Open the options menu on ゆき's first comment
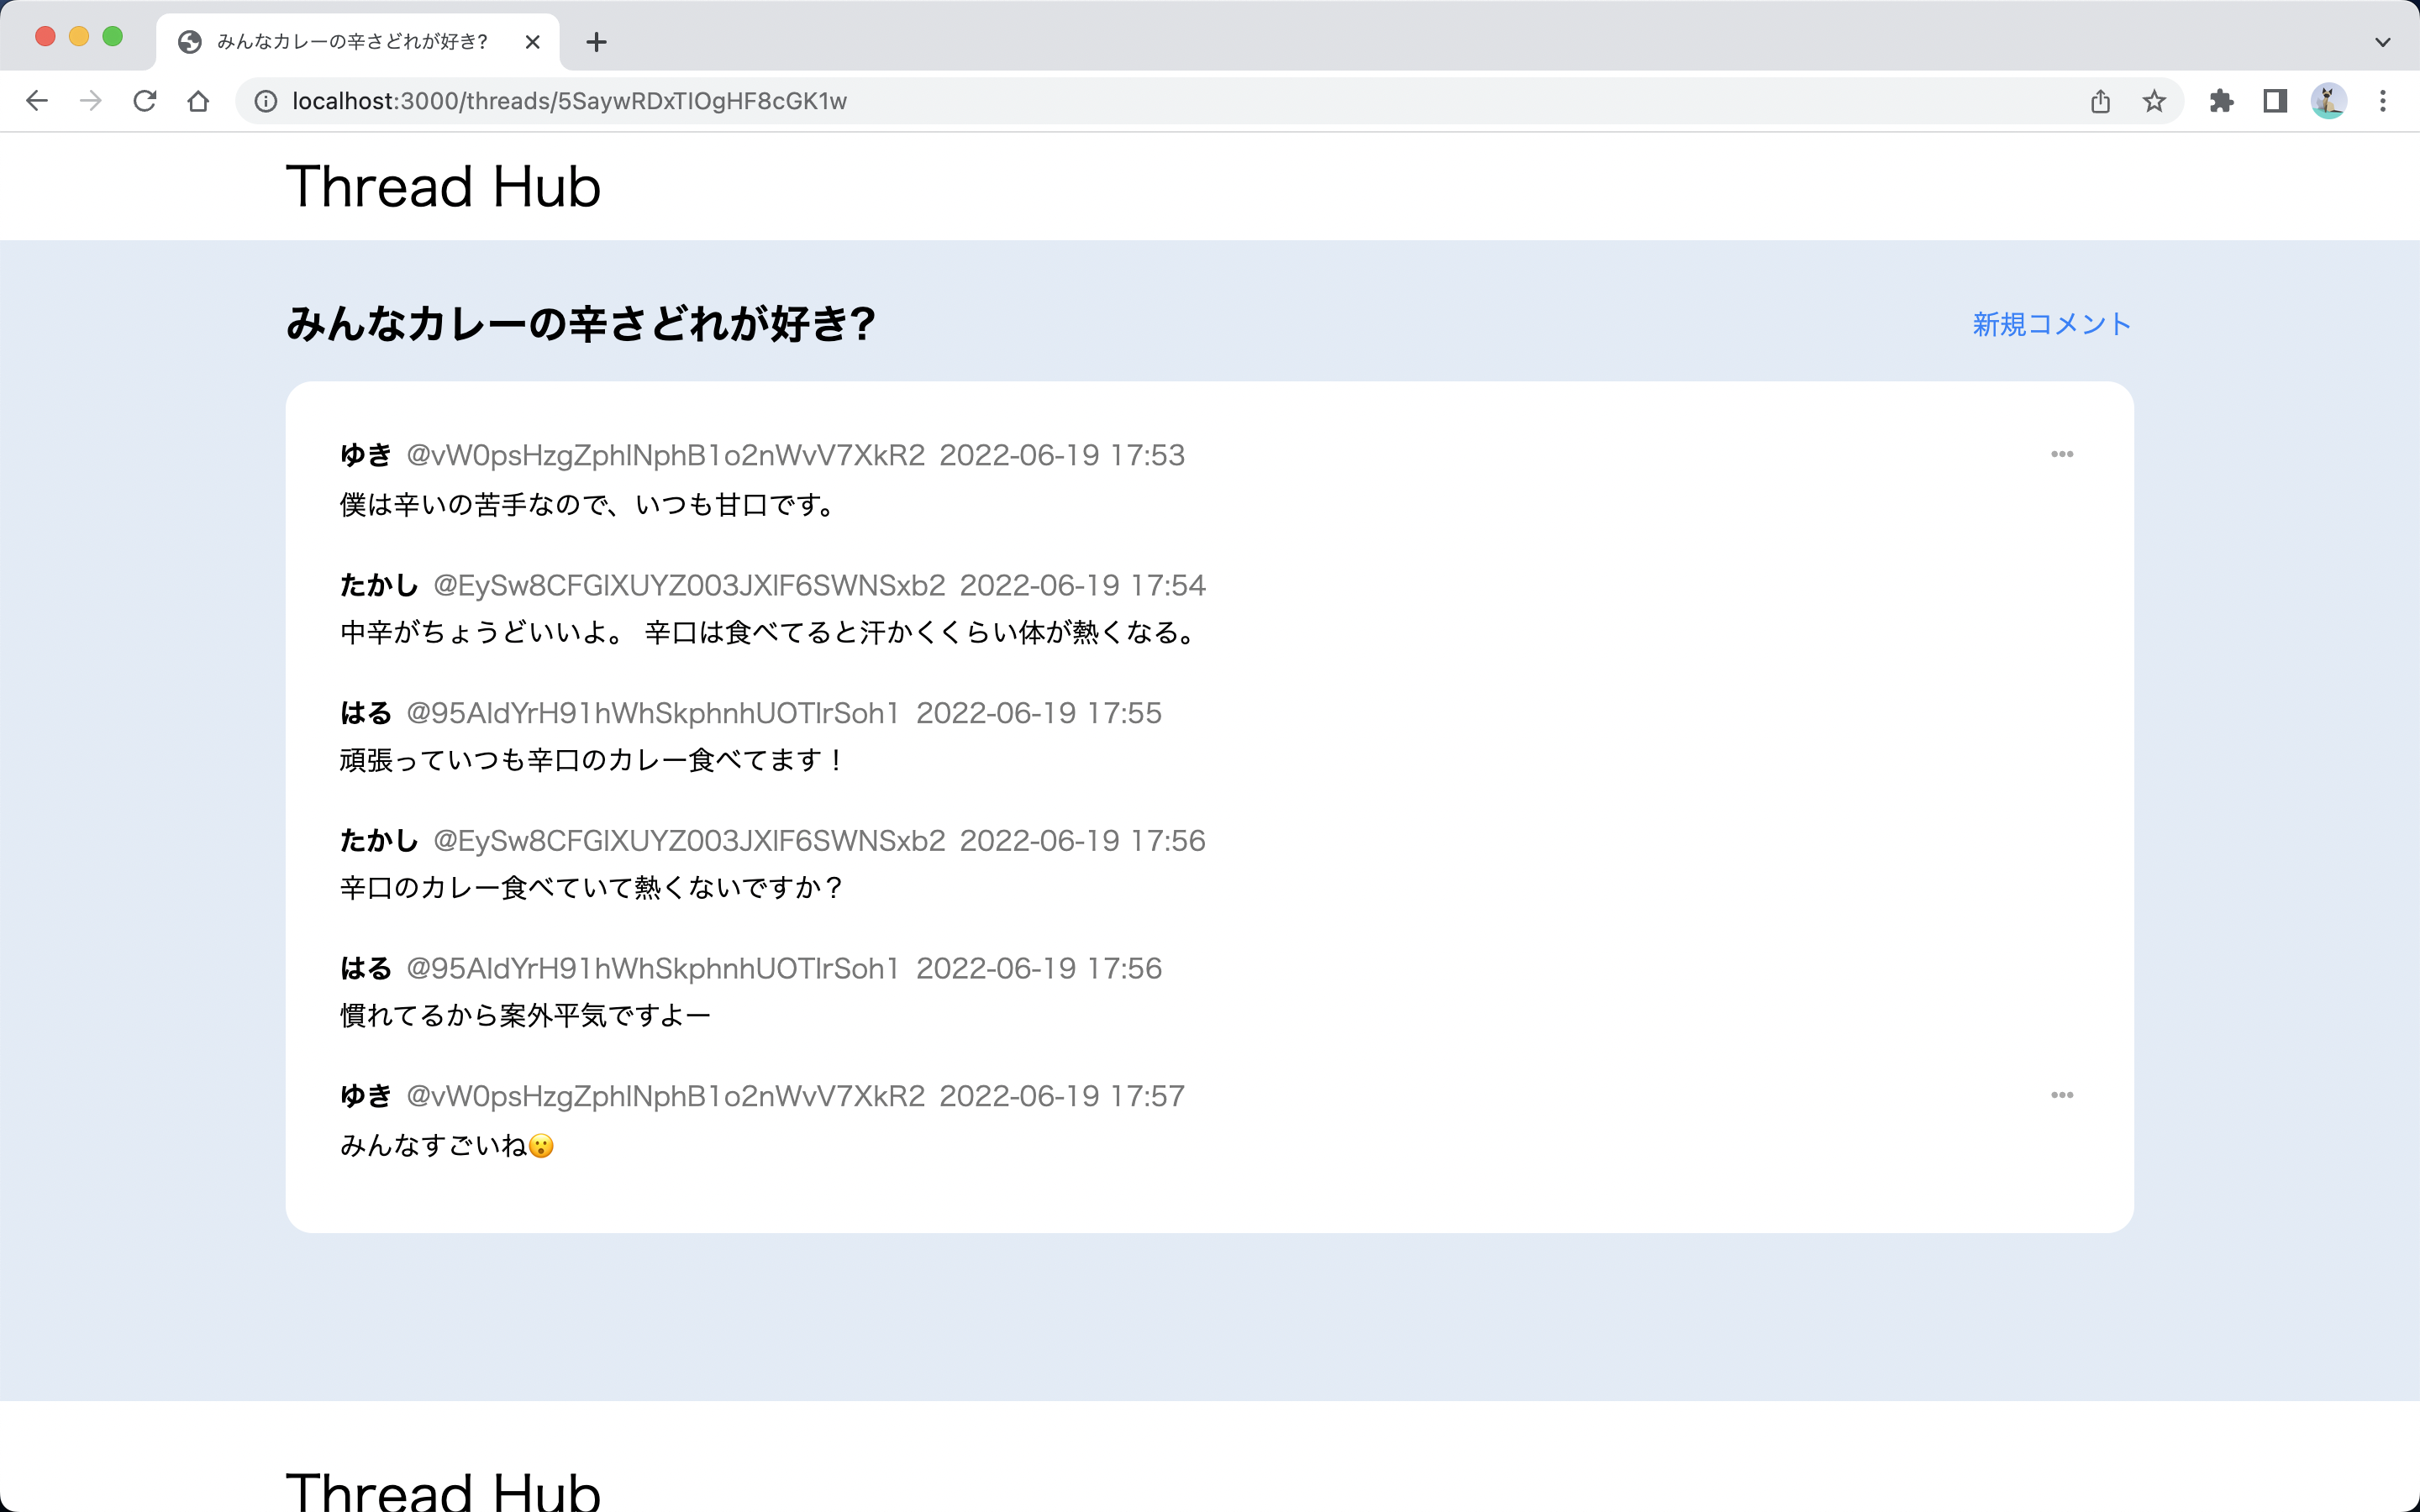The height and width of the screenshot is (1512, 2420). click(2062, 454)
